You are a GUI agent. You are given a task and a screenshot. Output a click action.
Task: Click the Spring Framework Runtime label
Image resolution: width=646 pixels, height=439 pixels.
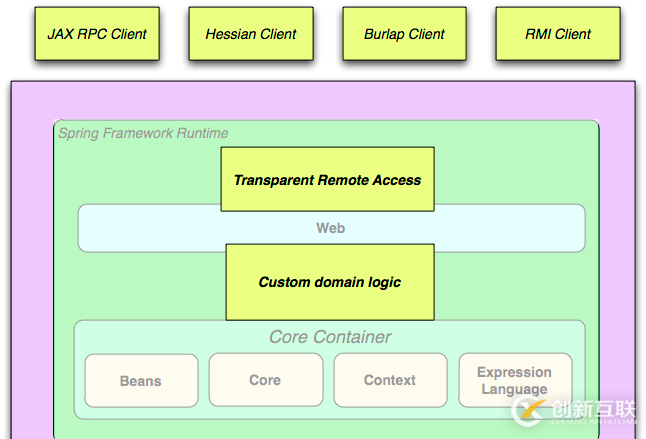(x=143, y=133)
